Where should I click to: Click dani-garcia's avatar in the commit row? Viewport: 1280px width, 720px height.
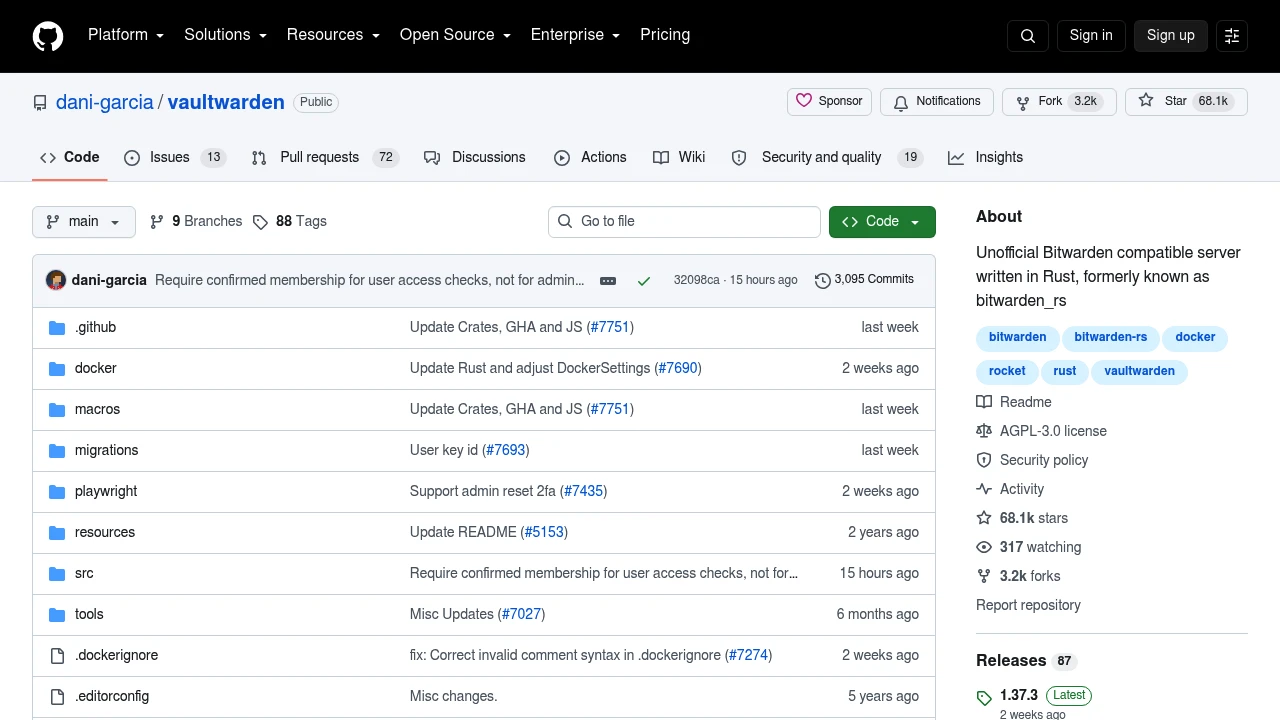56,280
